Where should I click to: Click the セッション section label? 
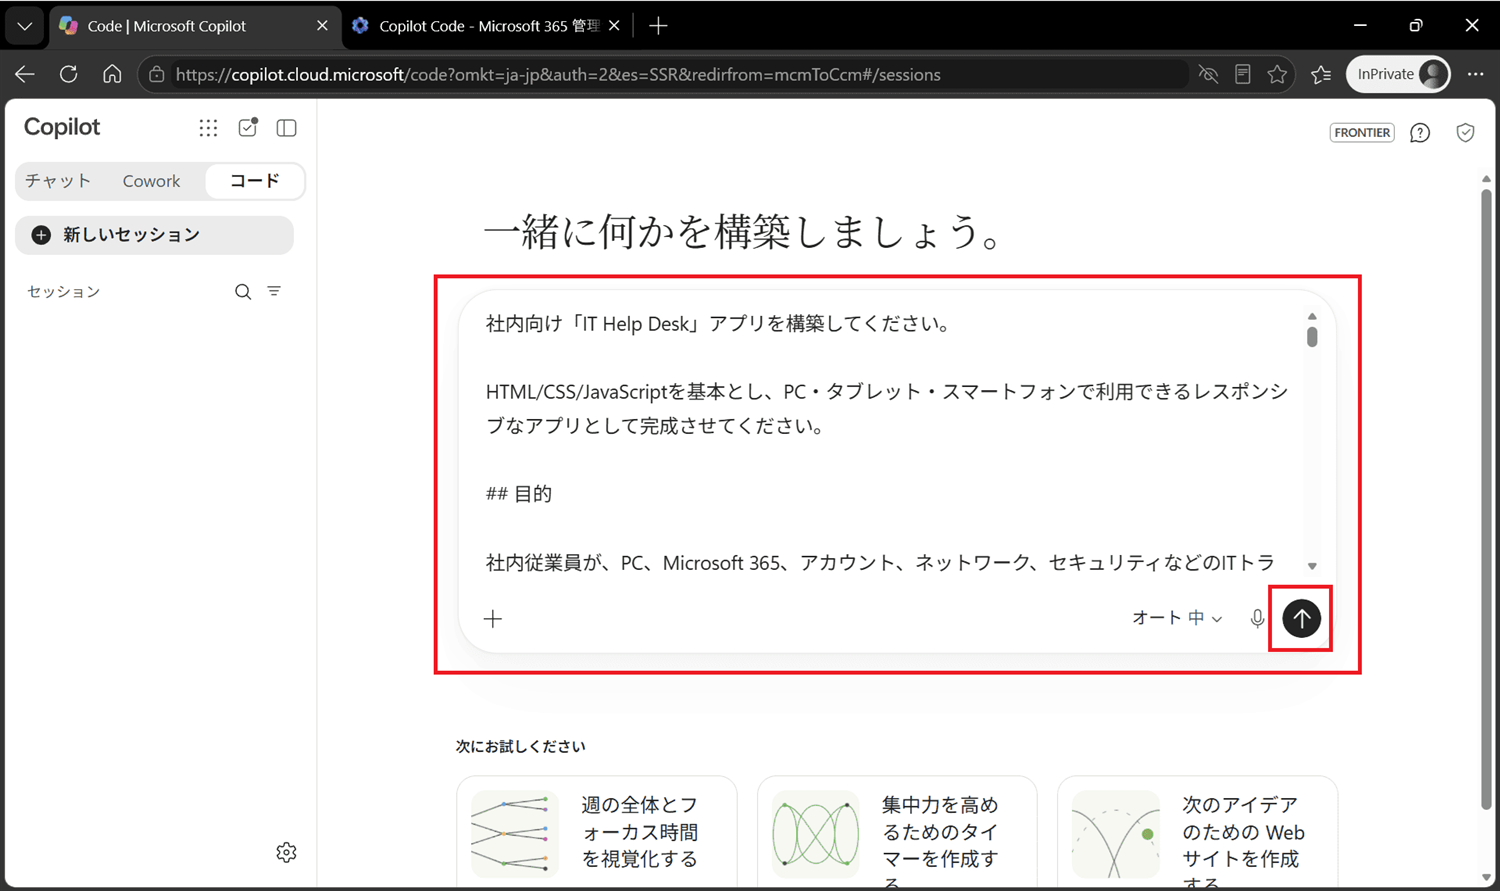tap(63, 292)
